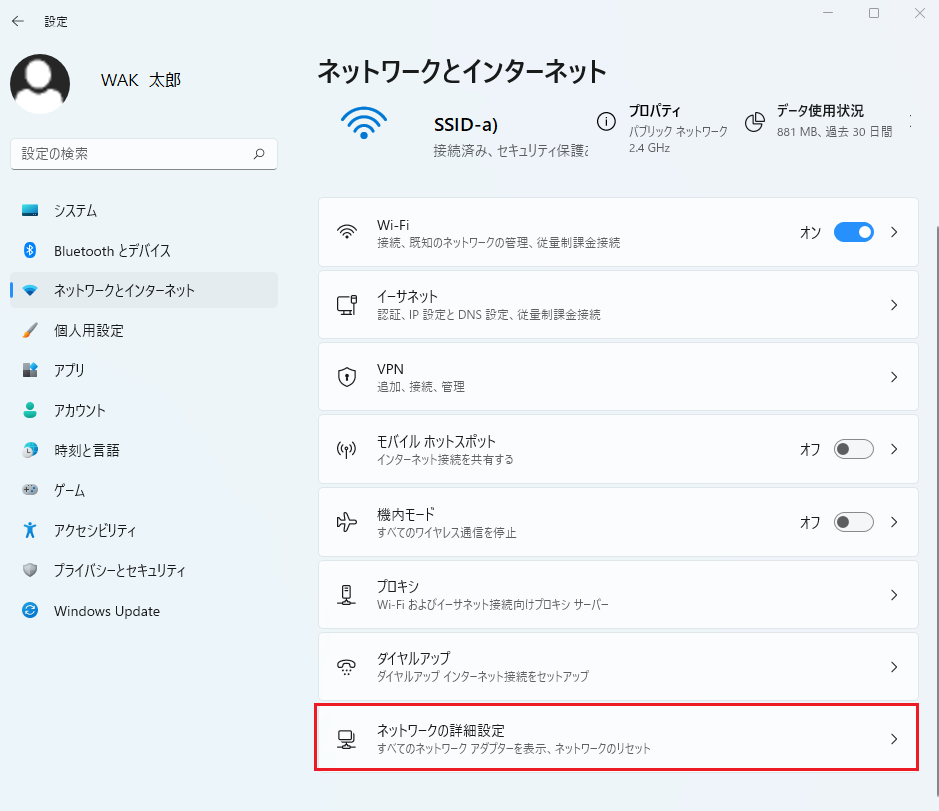This screenshot has height=811, width=939.
Task: Click the システム monitor icon
Action: 30,210
